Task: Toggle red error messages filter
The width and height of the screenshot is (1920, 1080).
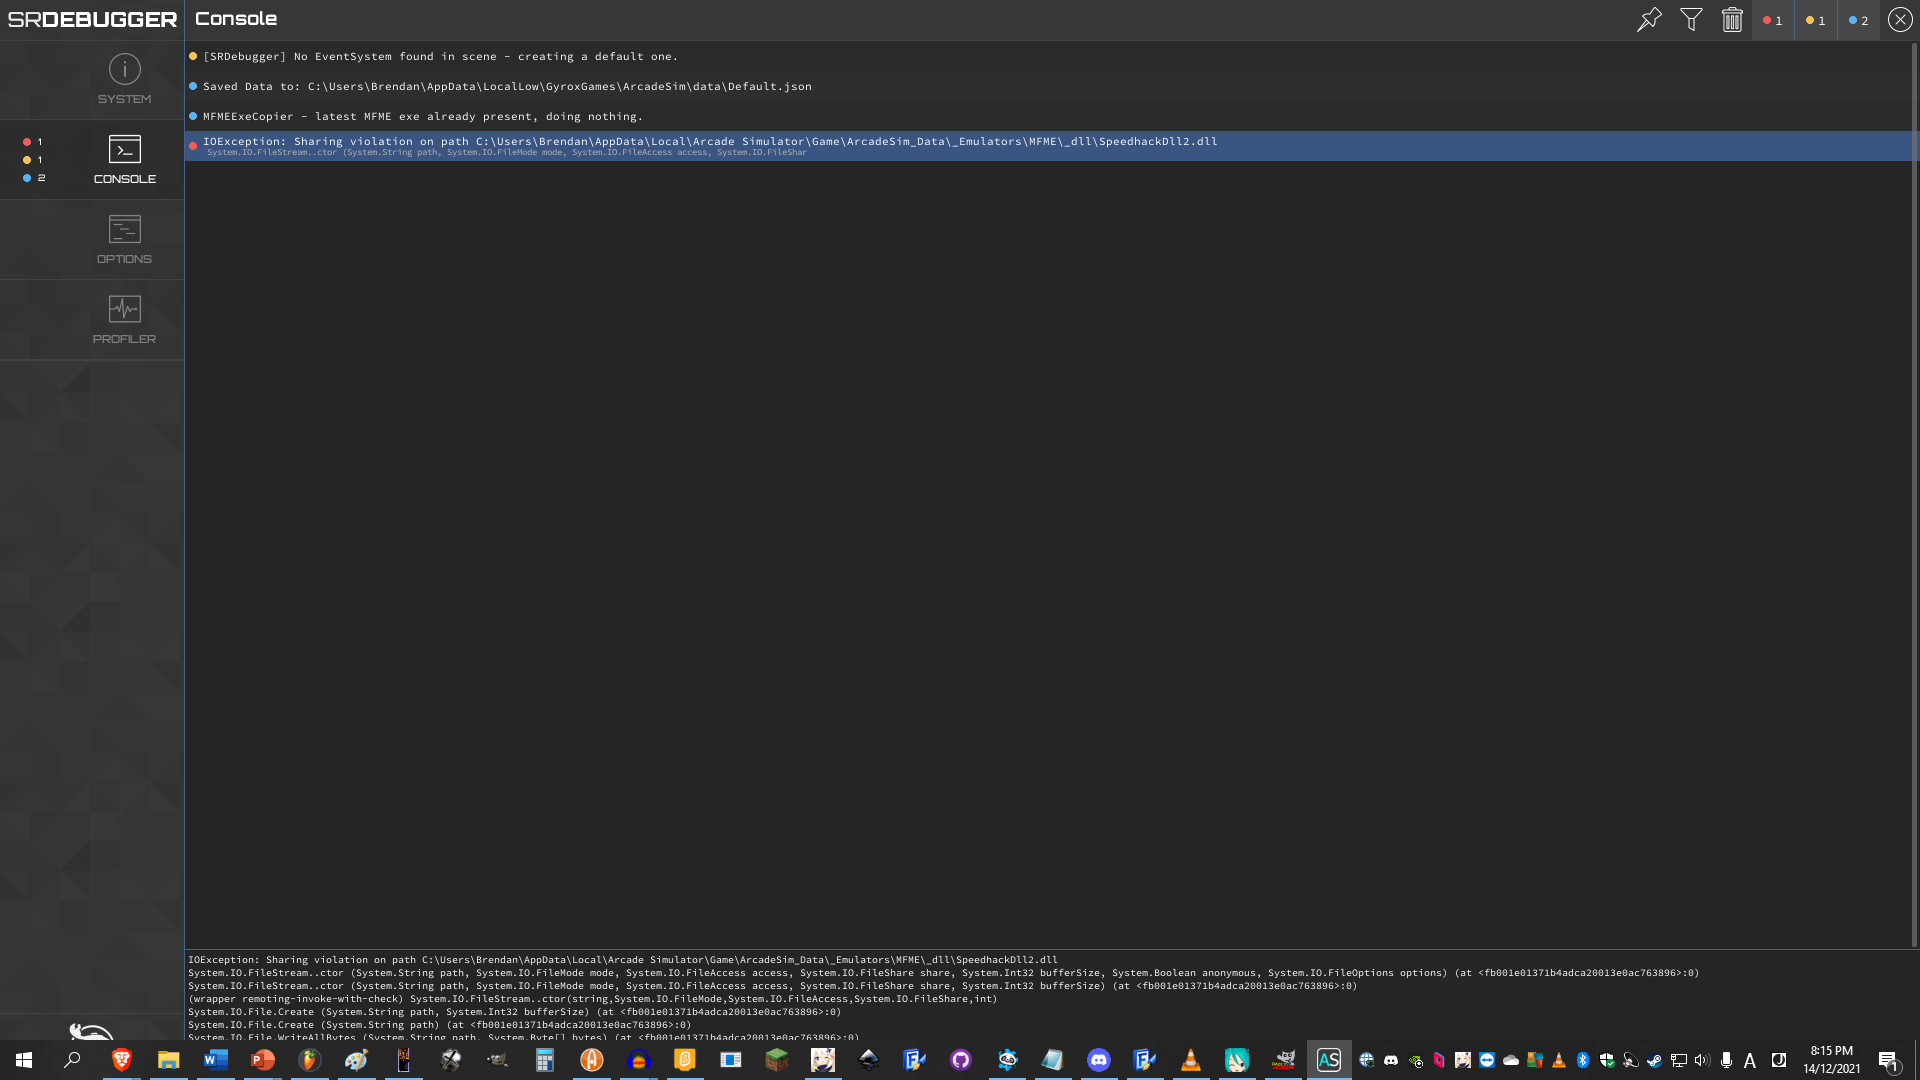Action: [x=1773, y=20]
